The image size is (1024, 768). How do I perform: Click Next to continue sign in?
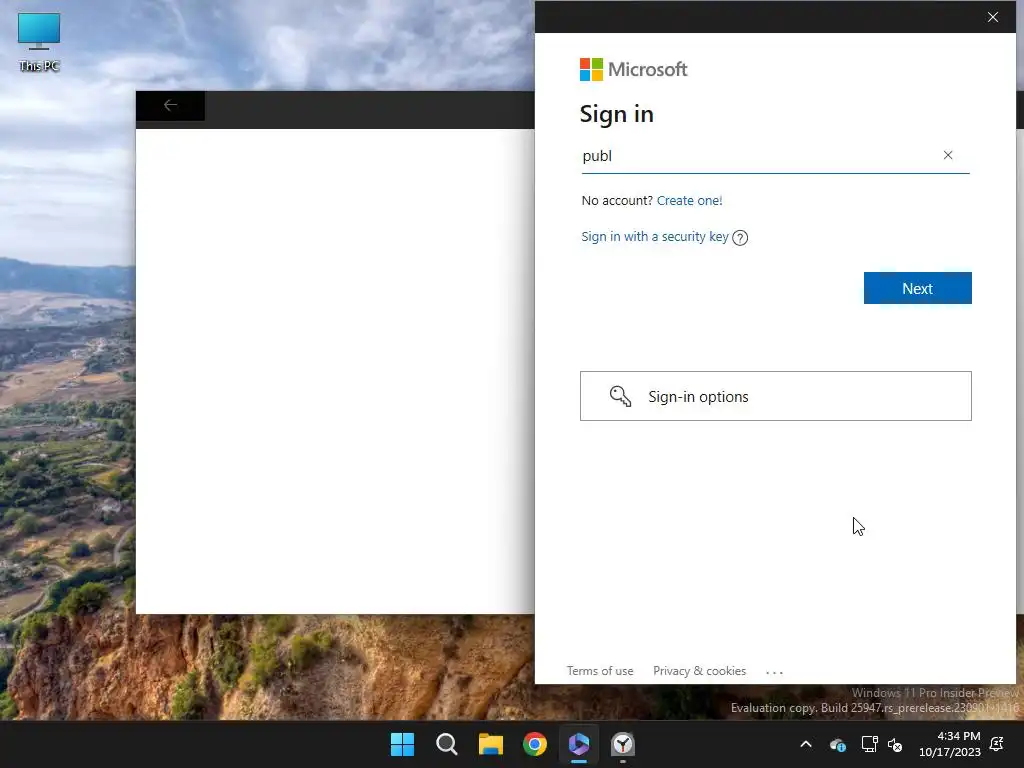point(918,288)
